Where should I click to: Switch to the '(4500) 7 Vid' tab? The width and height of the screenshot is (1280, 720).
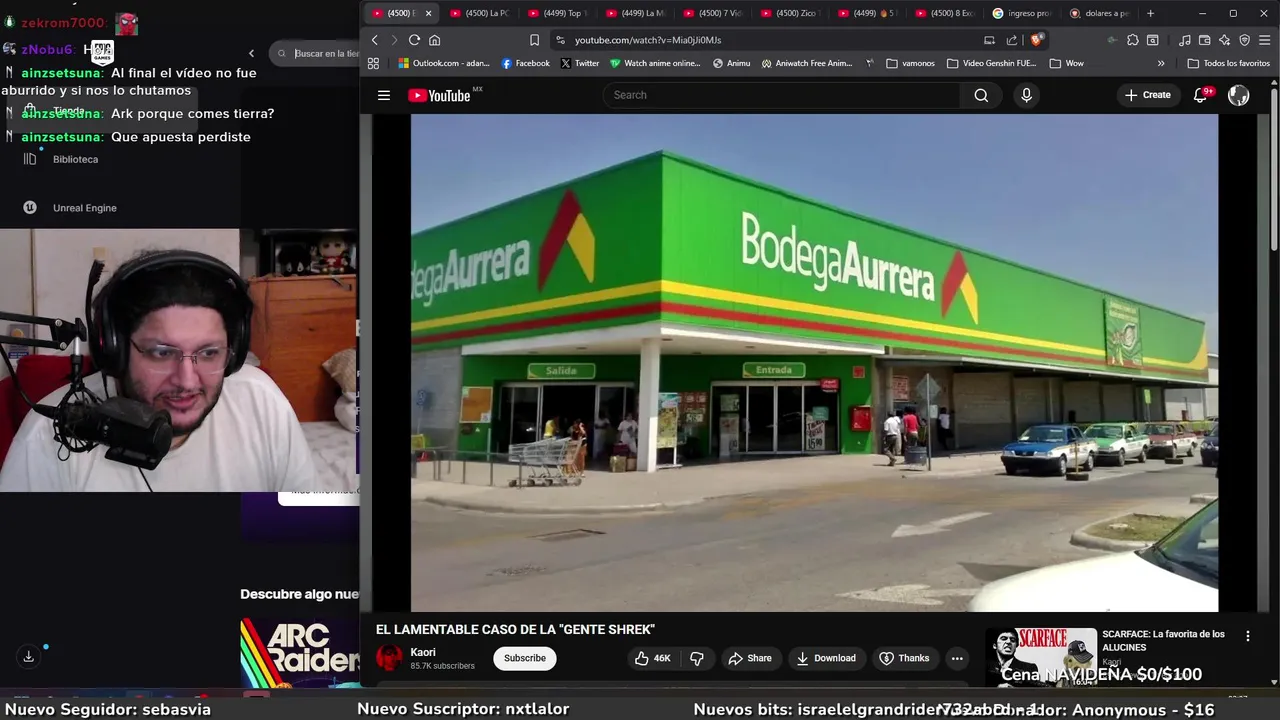tap(714, 13)
